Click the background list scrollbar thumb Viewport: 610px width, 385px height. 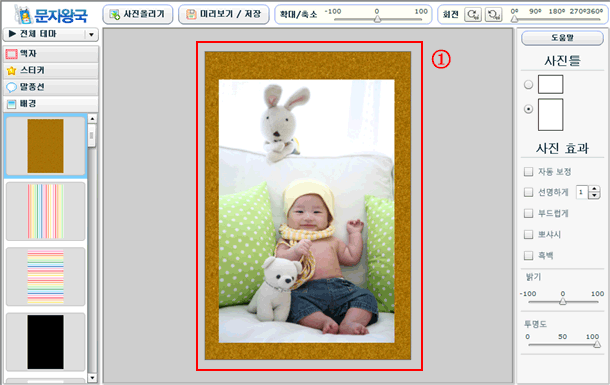tap(92, 135)
